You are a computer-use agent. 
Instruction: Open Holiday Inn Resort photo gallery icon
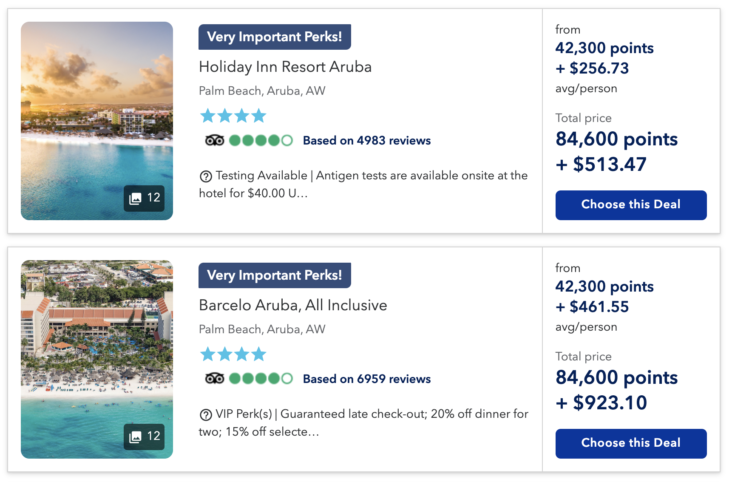(144, 198)
